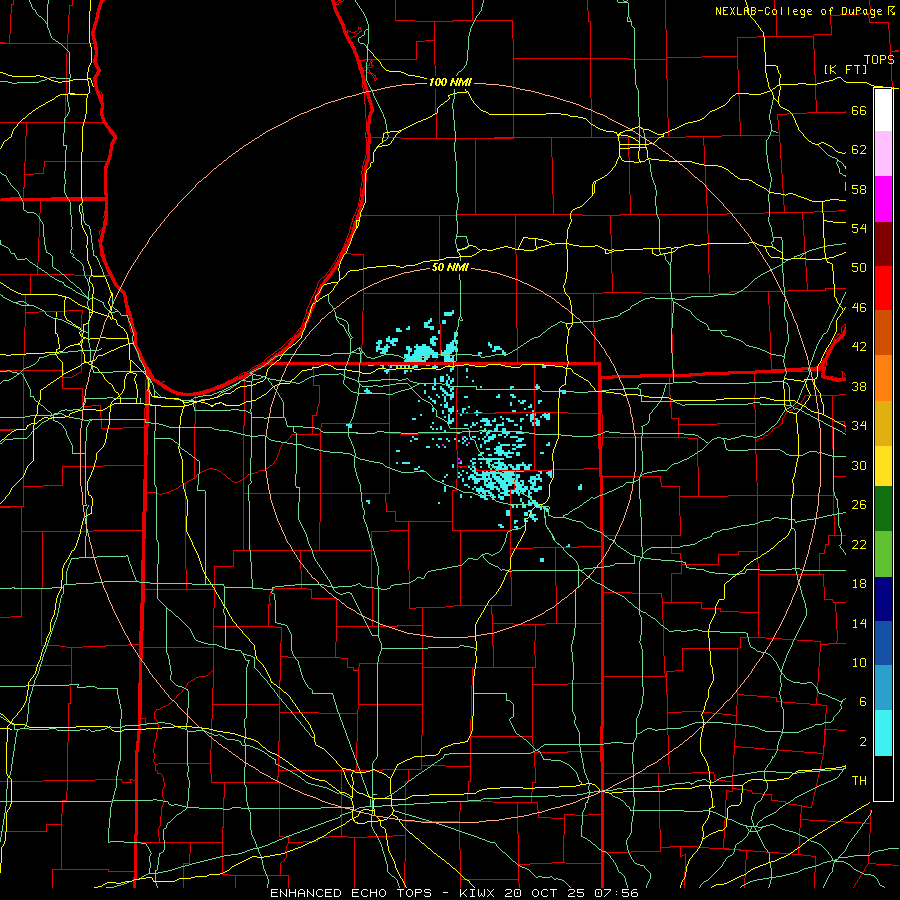Click the 'NEXLAB-College of DuPage' text

click(798, 11)
